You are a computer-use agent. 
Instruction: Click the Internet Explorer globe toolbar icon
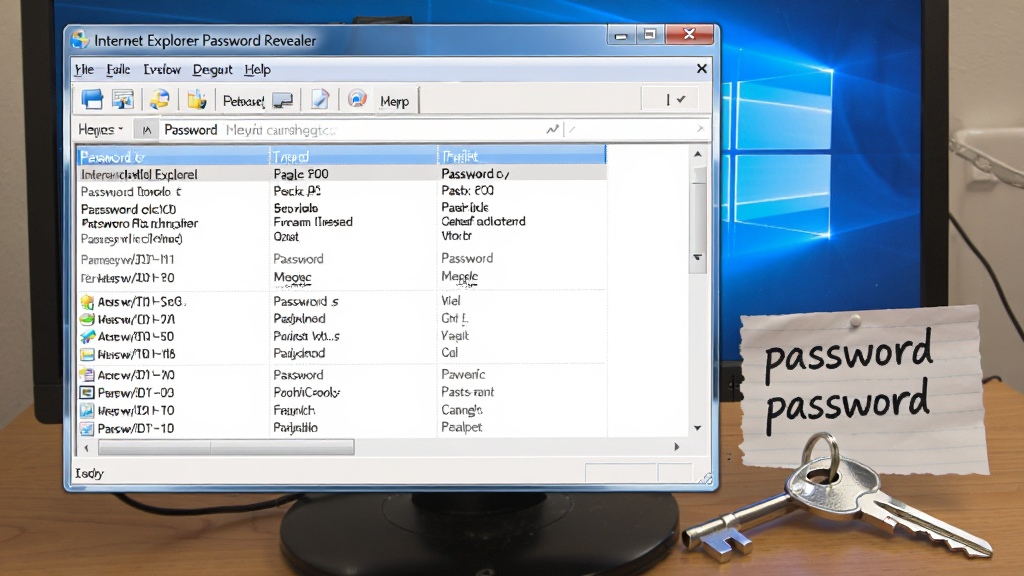tap(159, 99)
